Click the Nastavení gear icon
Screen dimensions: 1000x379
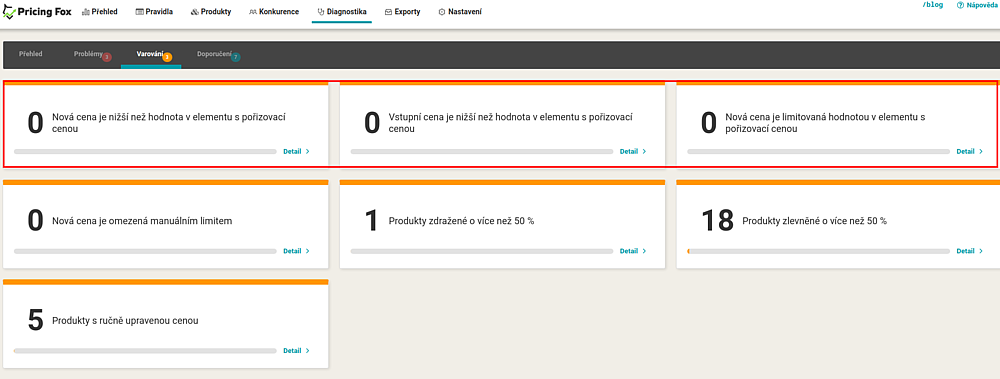click(x=442, y=11)
